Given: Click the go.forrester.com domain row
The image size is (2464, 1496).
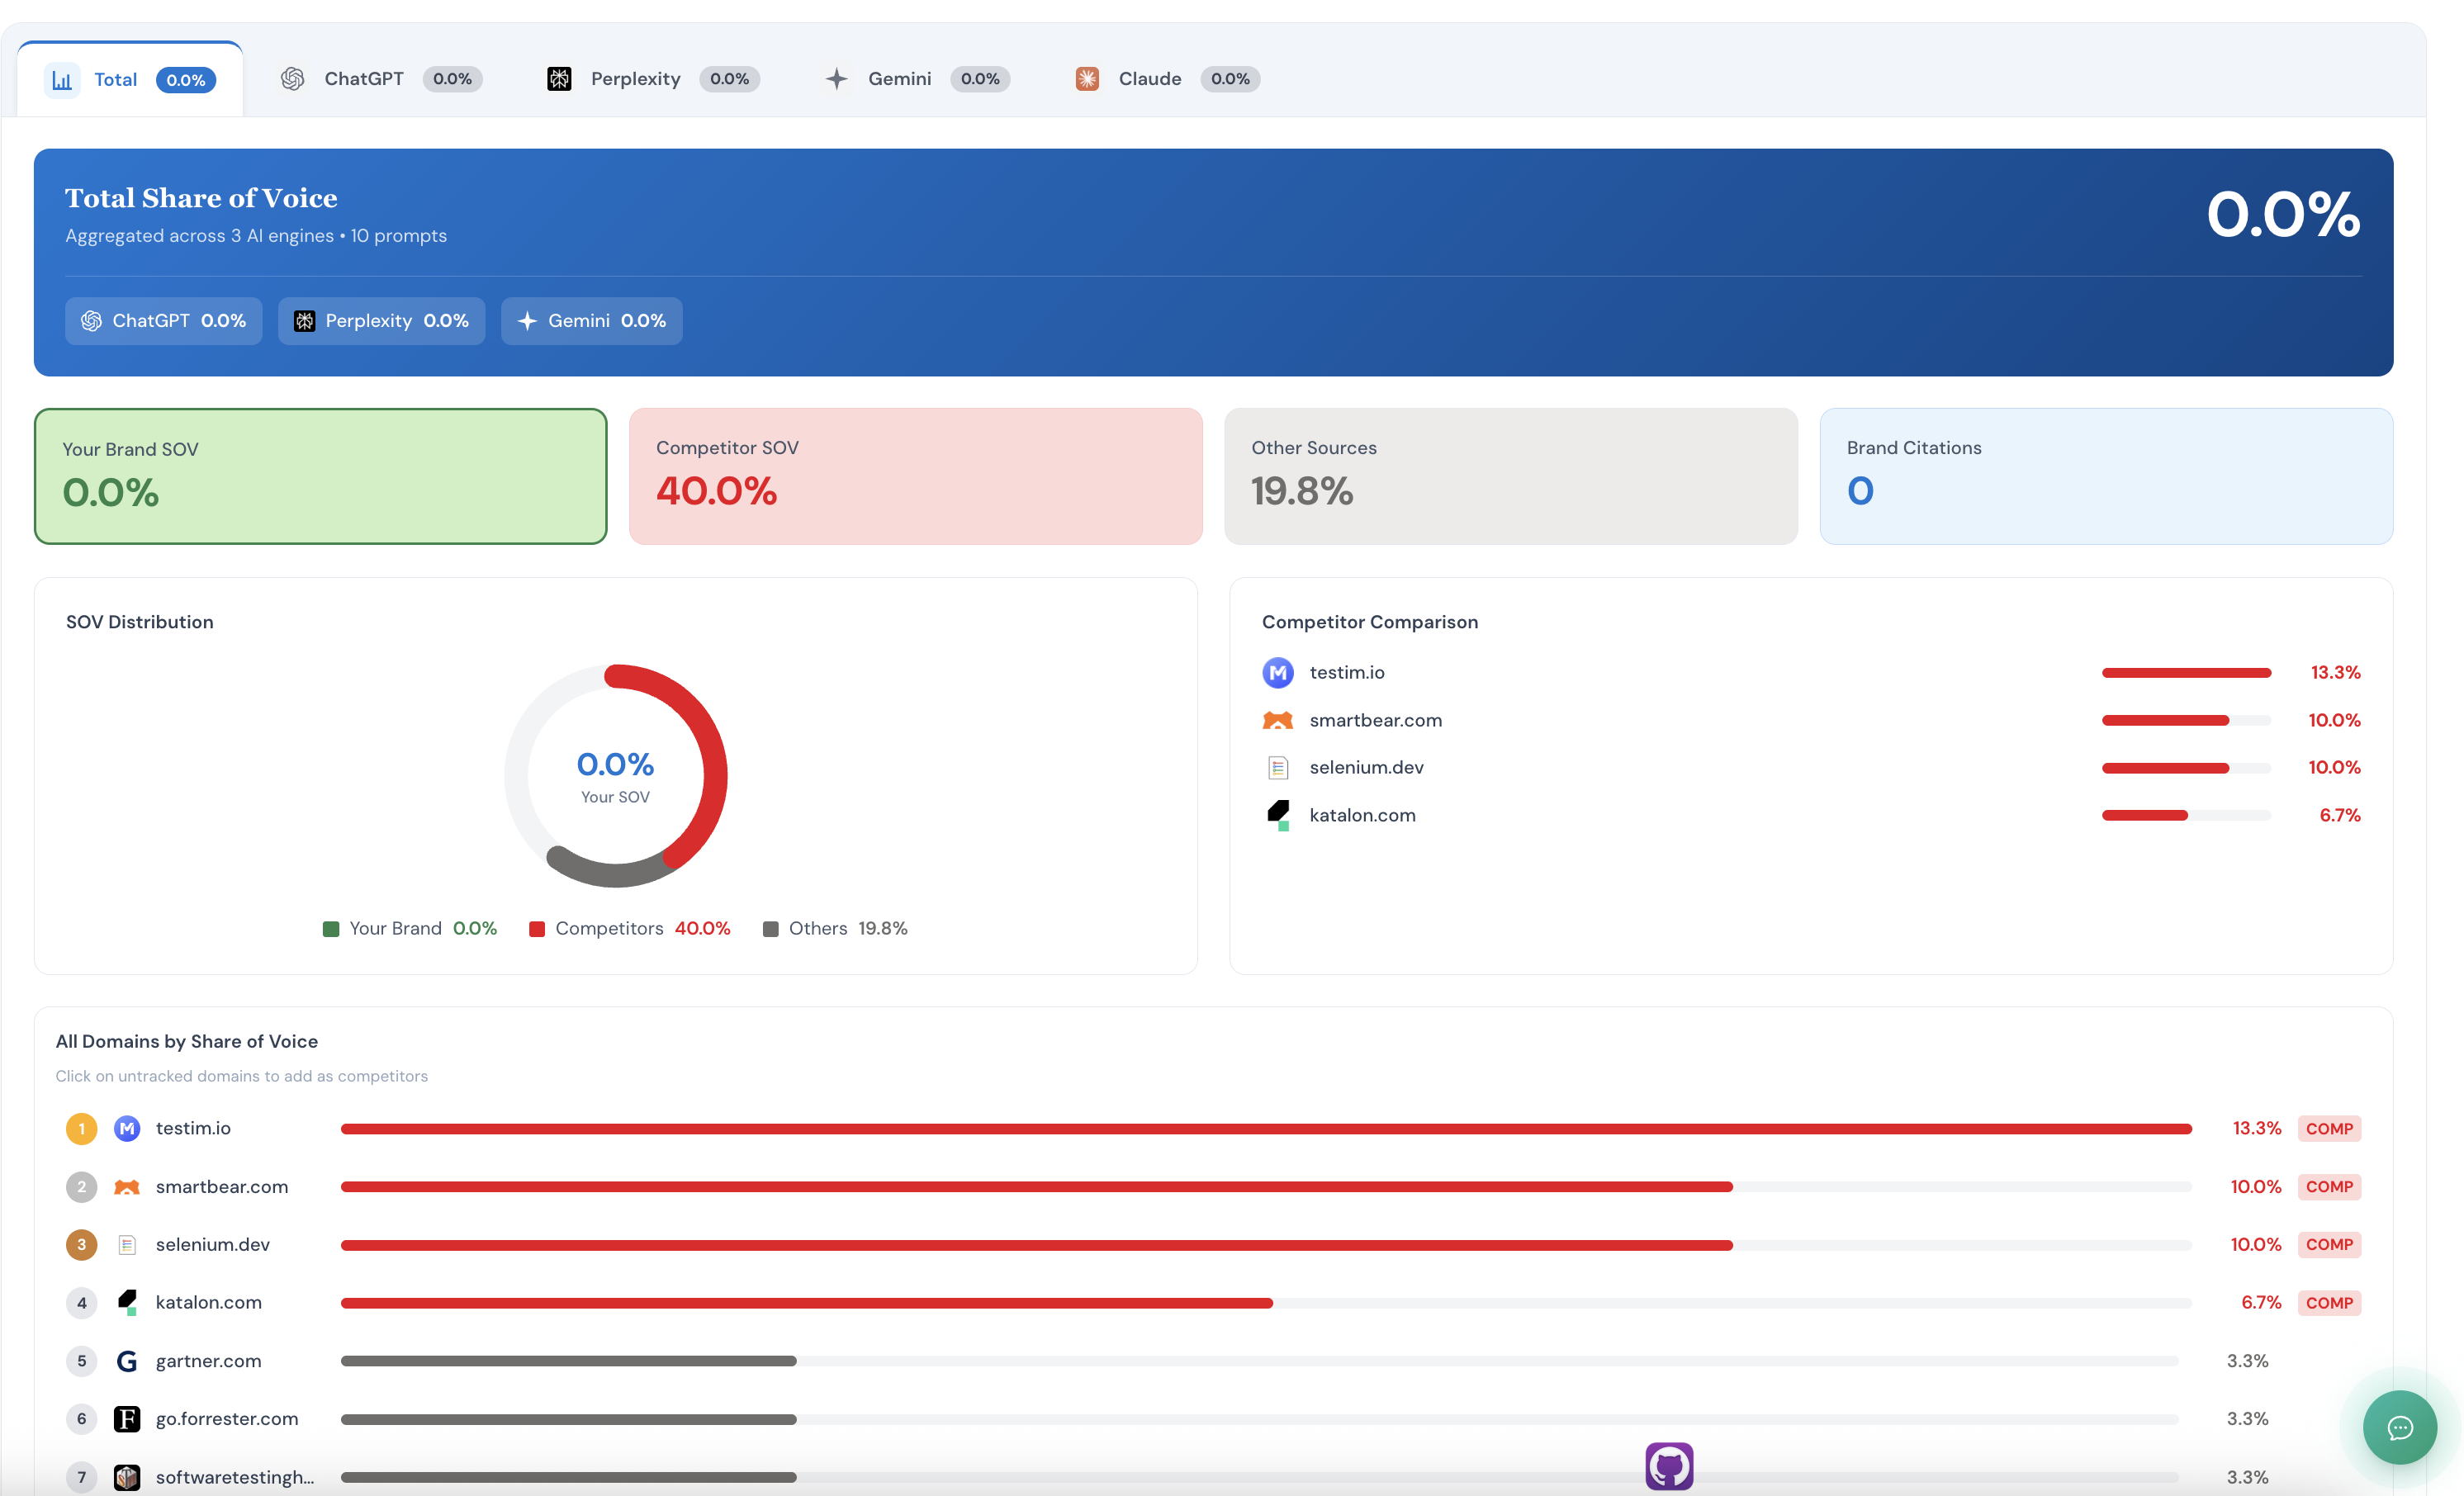Looking at the screenshot, I should pos(226,1418).
